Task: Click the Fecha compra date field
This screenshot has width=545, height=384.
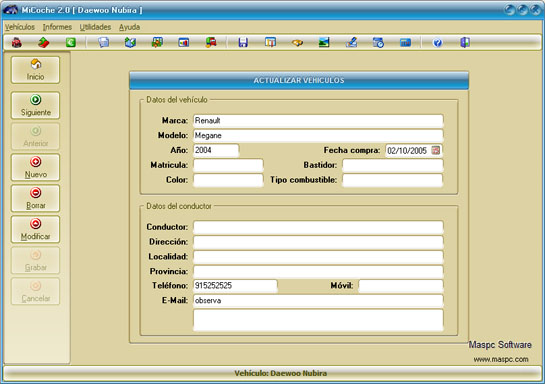Action: [414, 150]
